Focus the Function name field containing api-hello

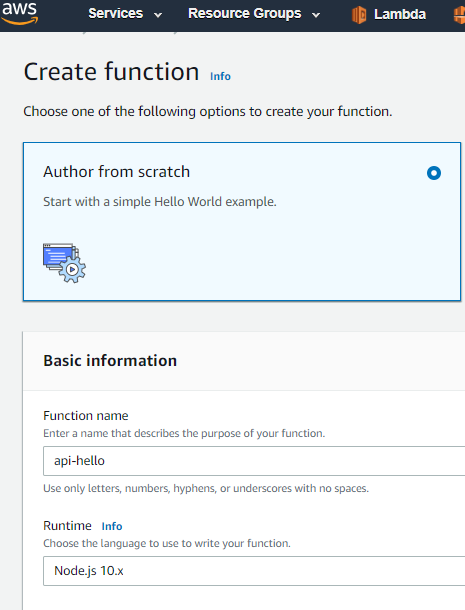coord(254,461)
